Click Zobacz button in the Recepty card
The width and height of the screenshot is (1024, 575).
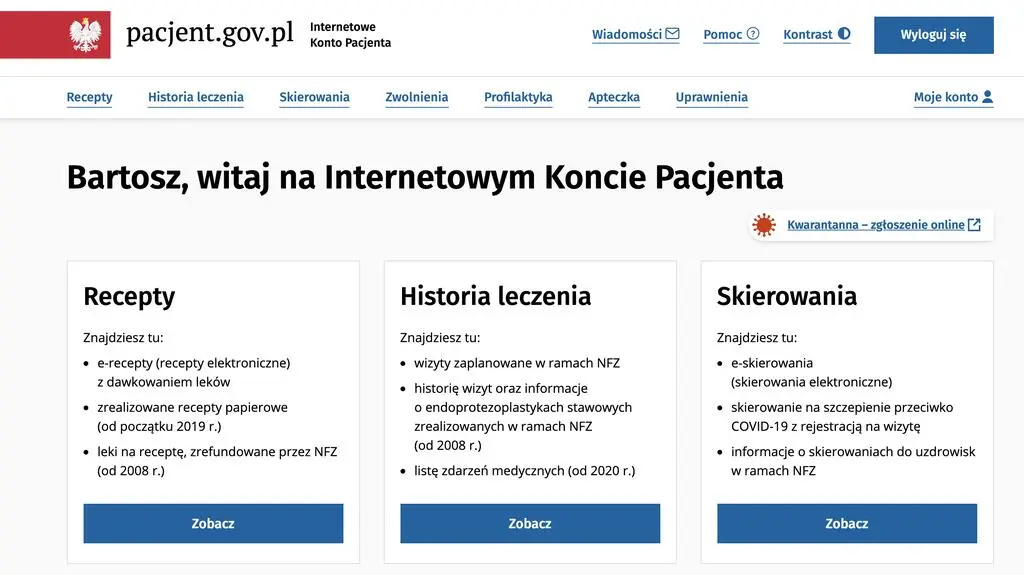[x=213, y=523]
